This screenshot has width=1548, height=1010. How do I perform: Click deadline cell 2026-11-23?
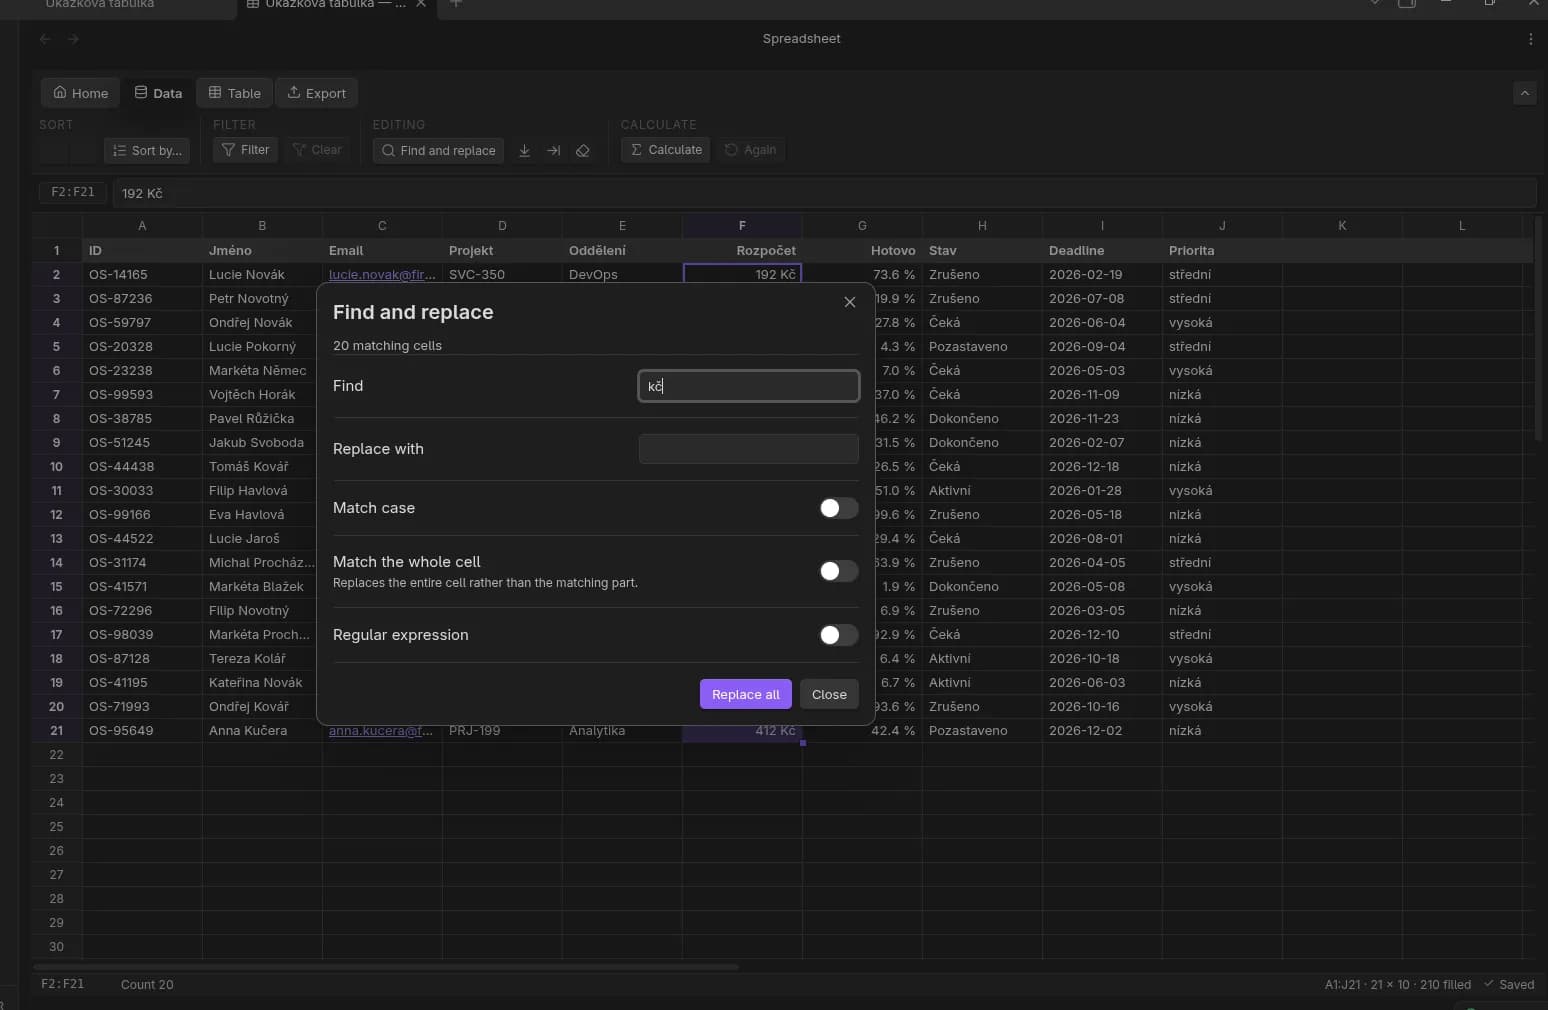point(1102,418)
